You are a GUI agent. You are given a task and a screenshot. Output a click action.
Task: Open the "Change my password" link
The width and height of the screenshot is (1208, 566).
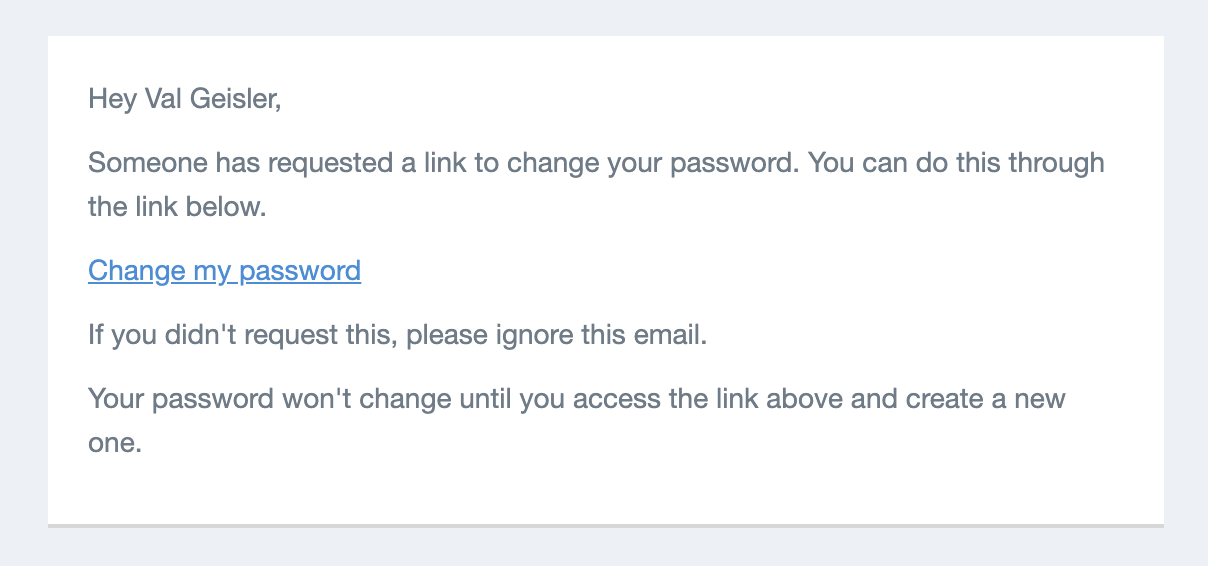point(224,271)
